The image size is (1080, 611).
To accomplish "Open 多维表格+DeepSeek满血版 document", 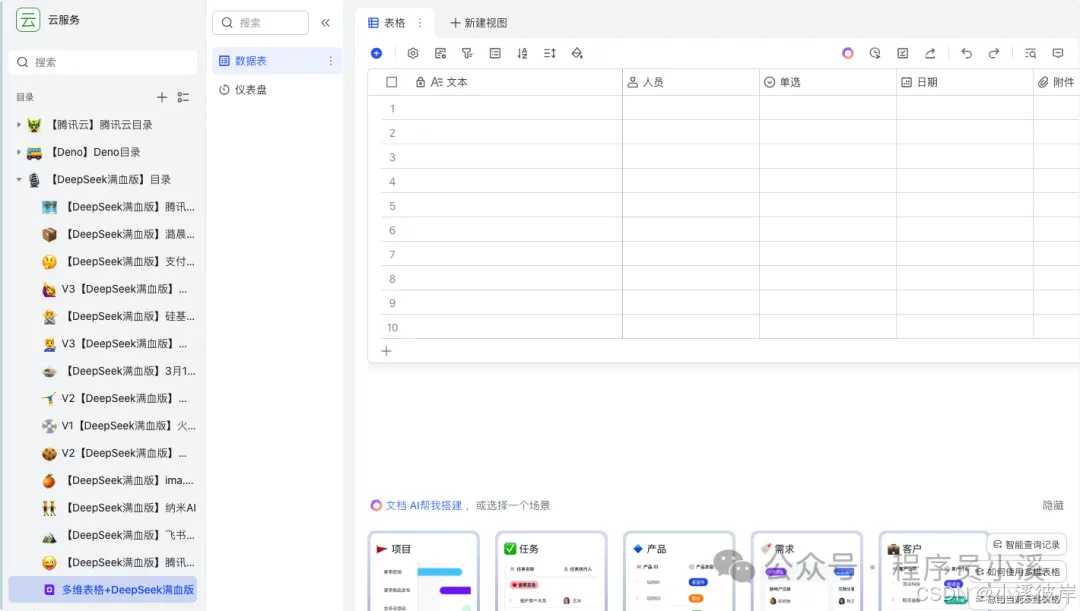I will 103,590.
